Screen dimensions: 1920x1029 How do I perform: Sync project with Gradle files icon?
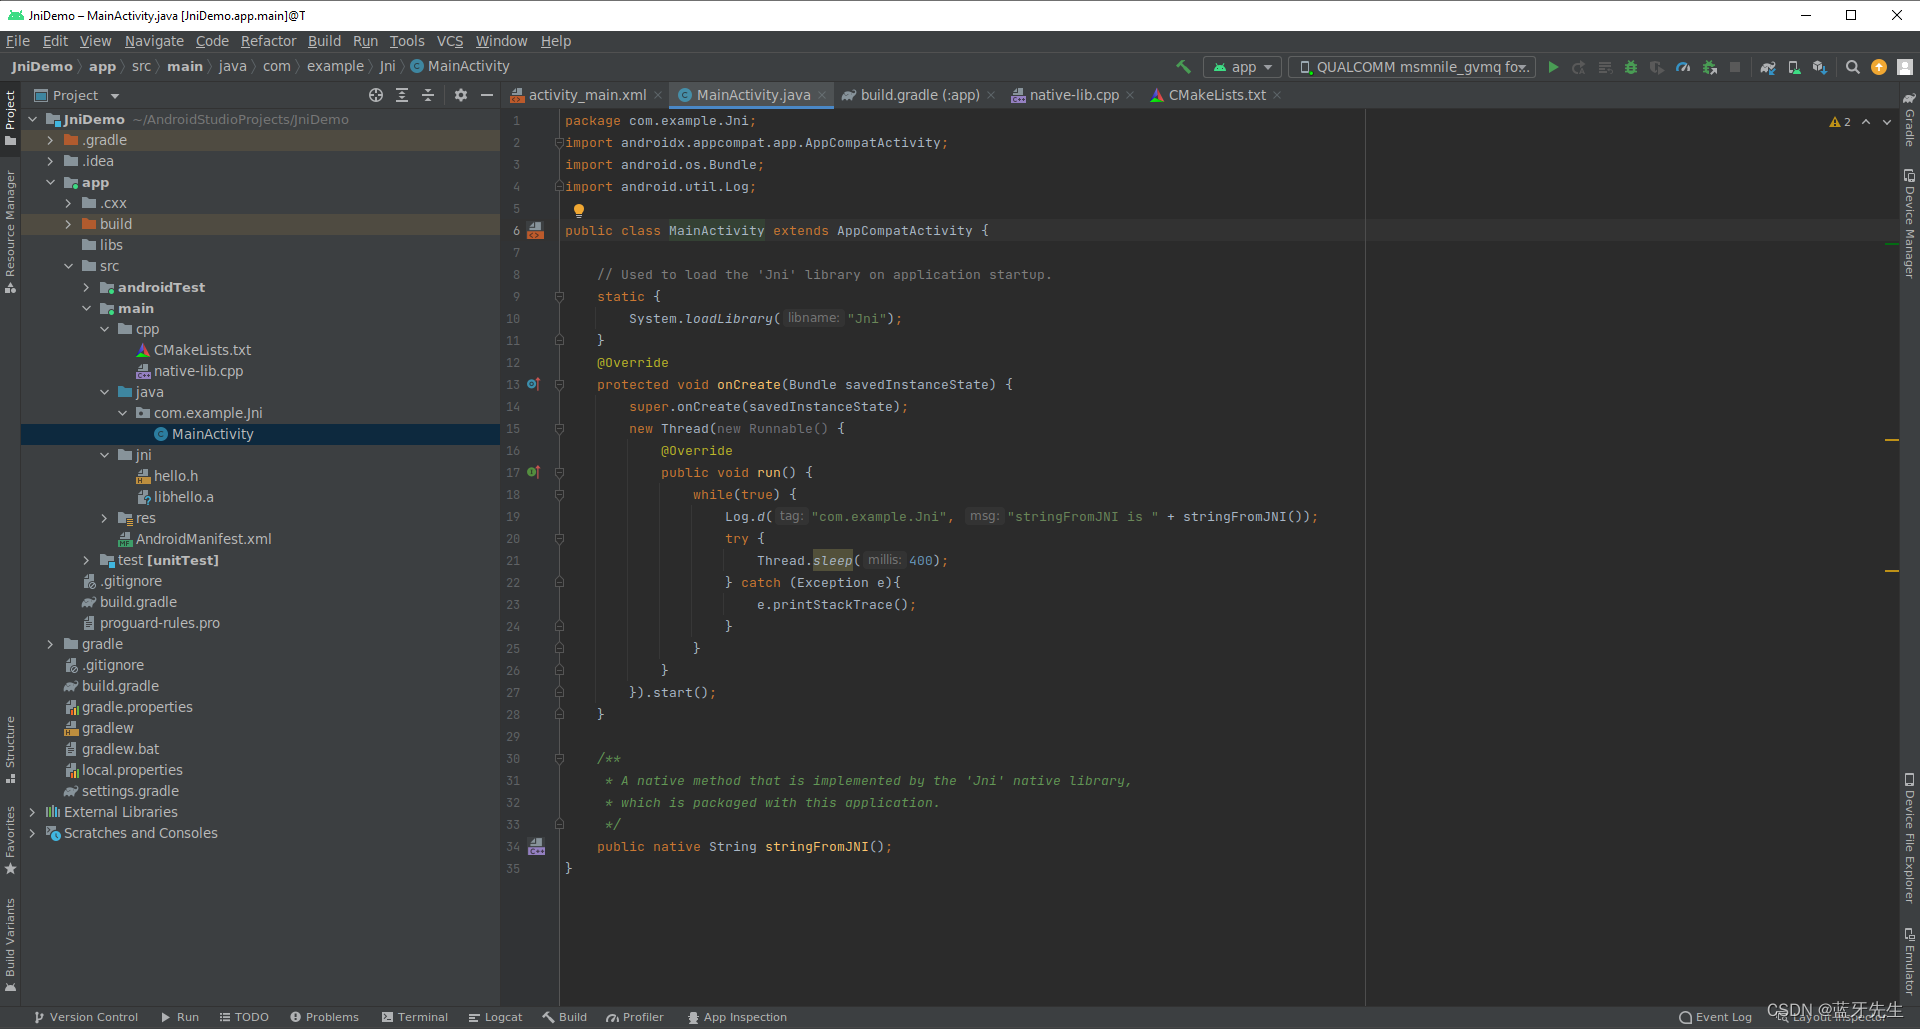click(x=1768, y=67)
